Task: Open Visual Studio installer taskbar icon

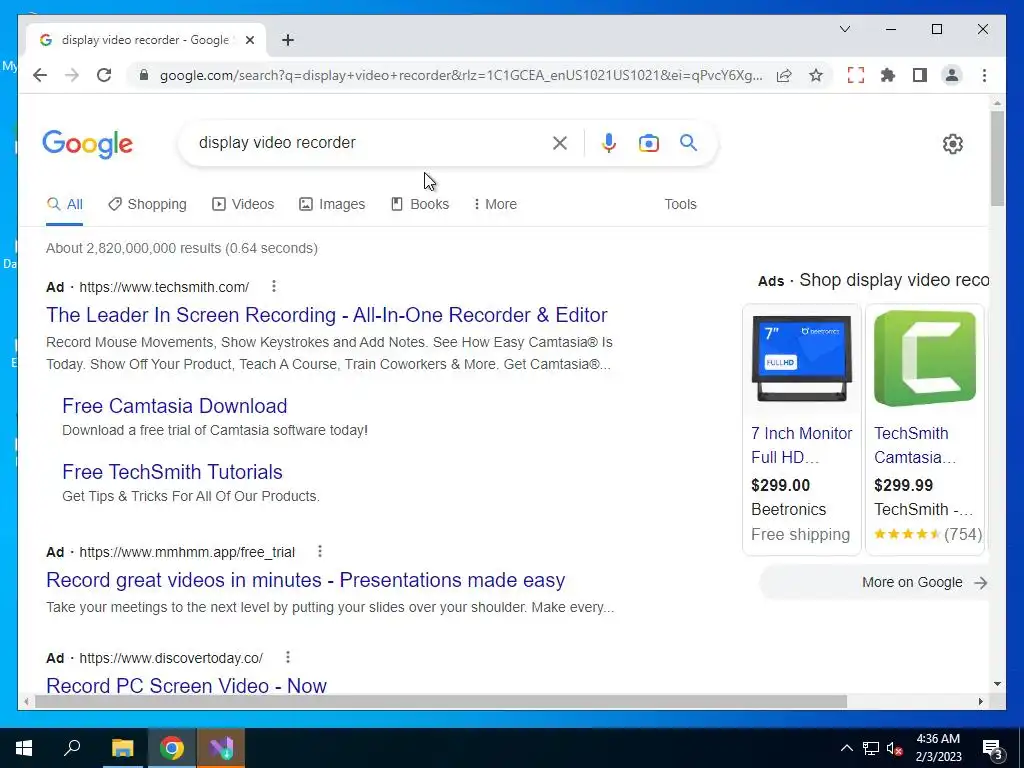Action: (221, 748)
